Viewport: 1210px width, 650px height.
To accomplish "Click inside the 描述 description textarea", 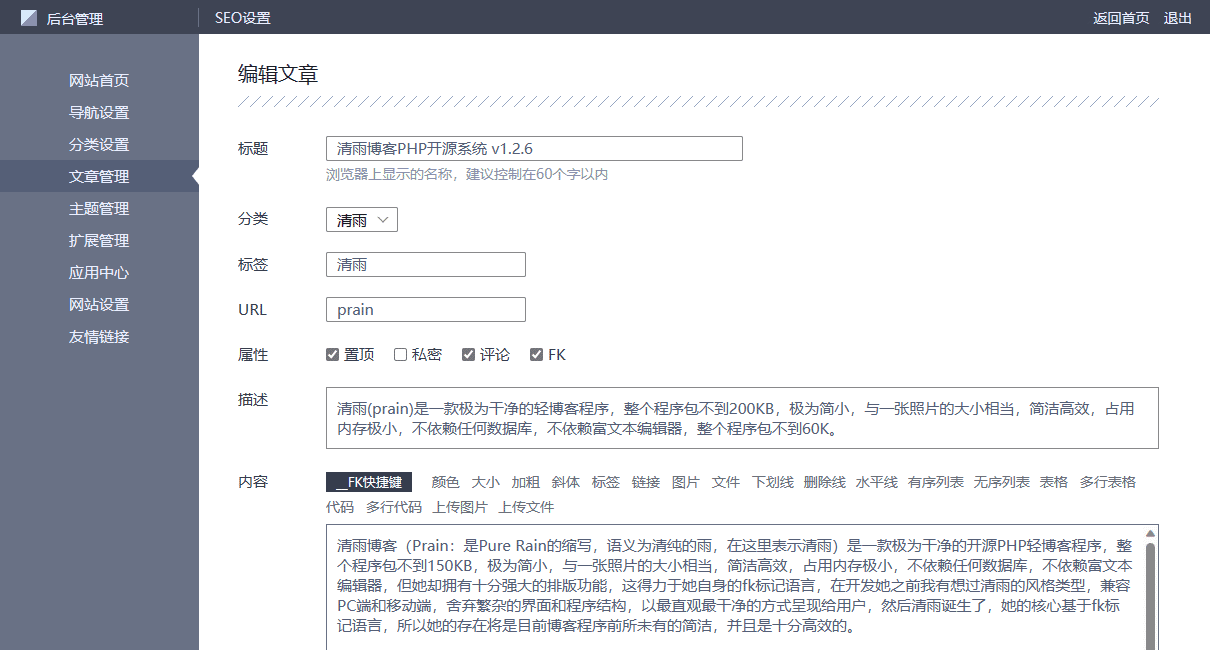I will 742,418.
